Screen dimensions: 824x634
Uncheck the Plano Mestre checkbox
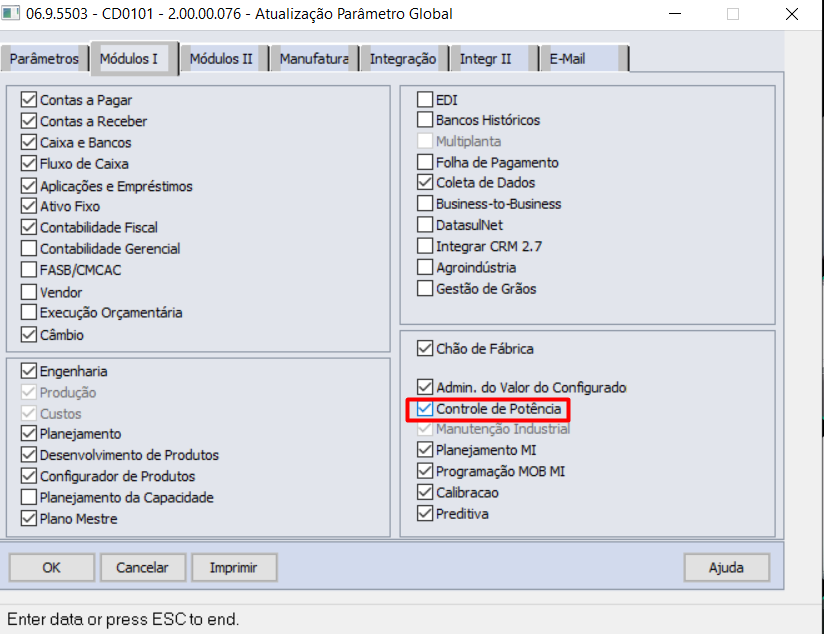(29, 518)
